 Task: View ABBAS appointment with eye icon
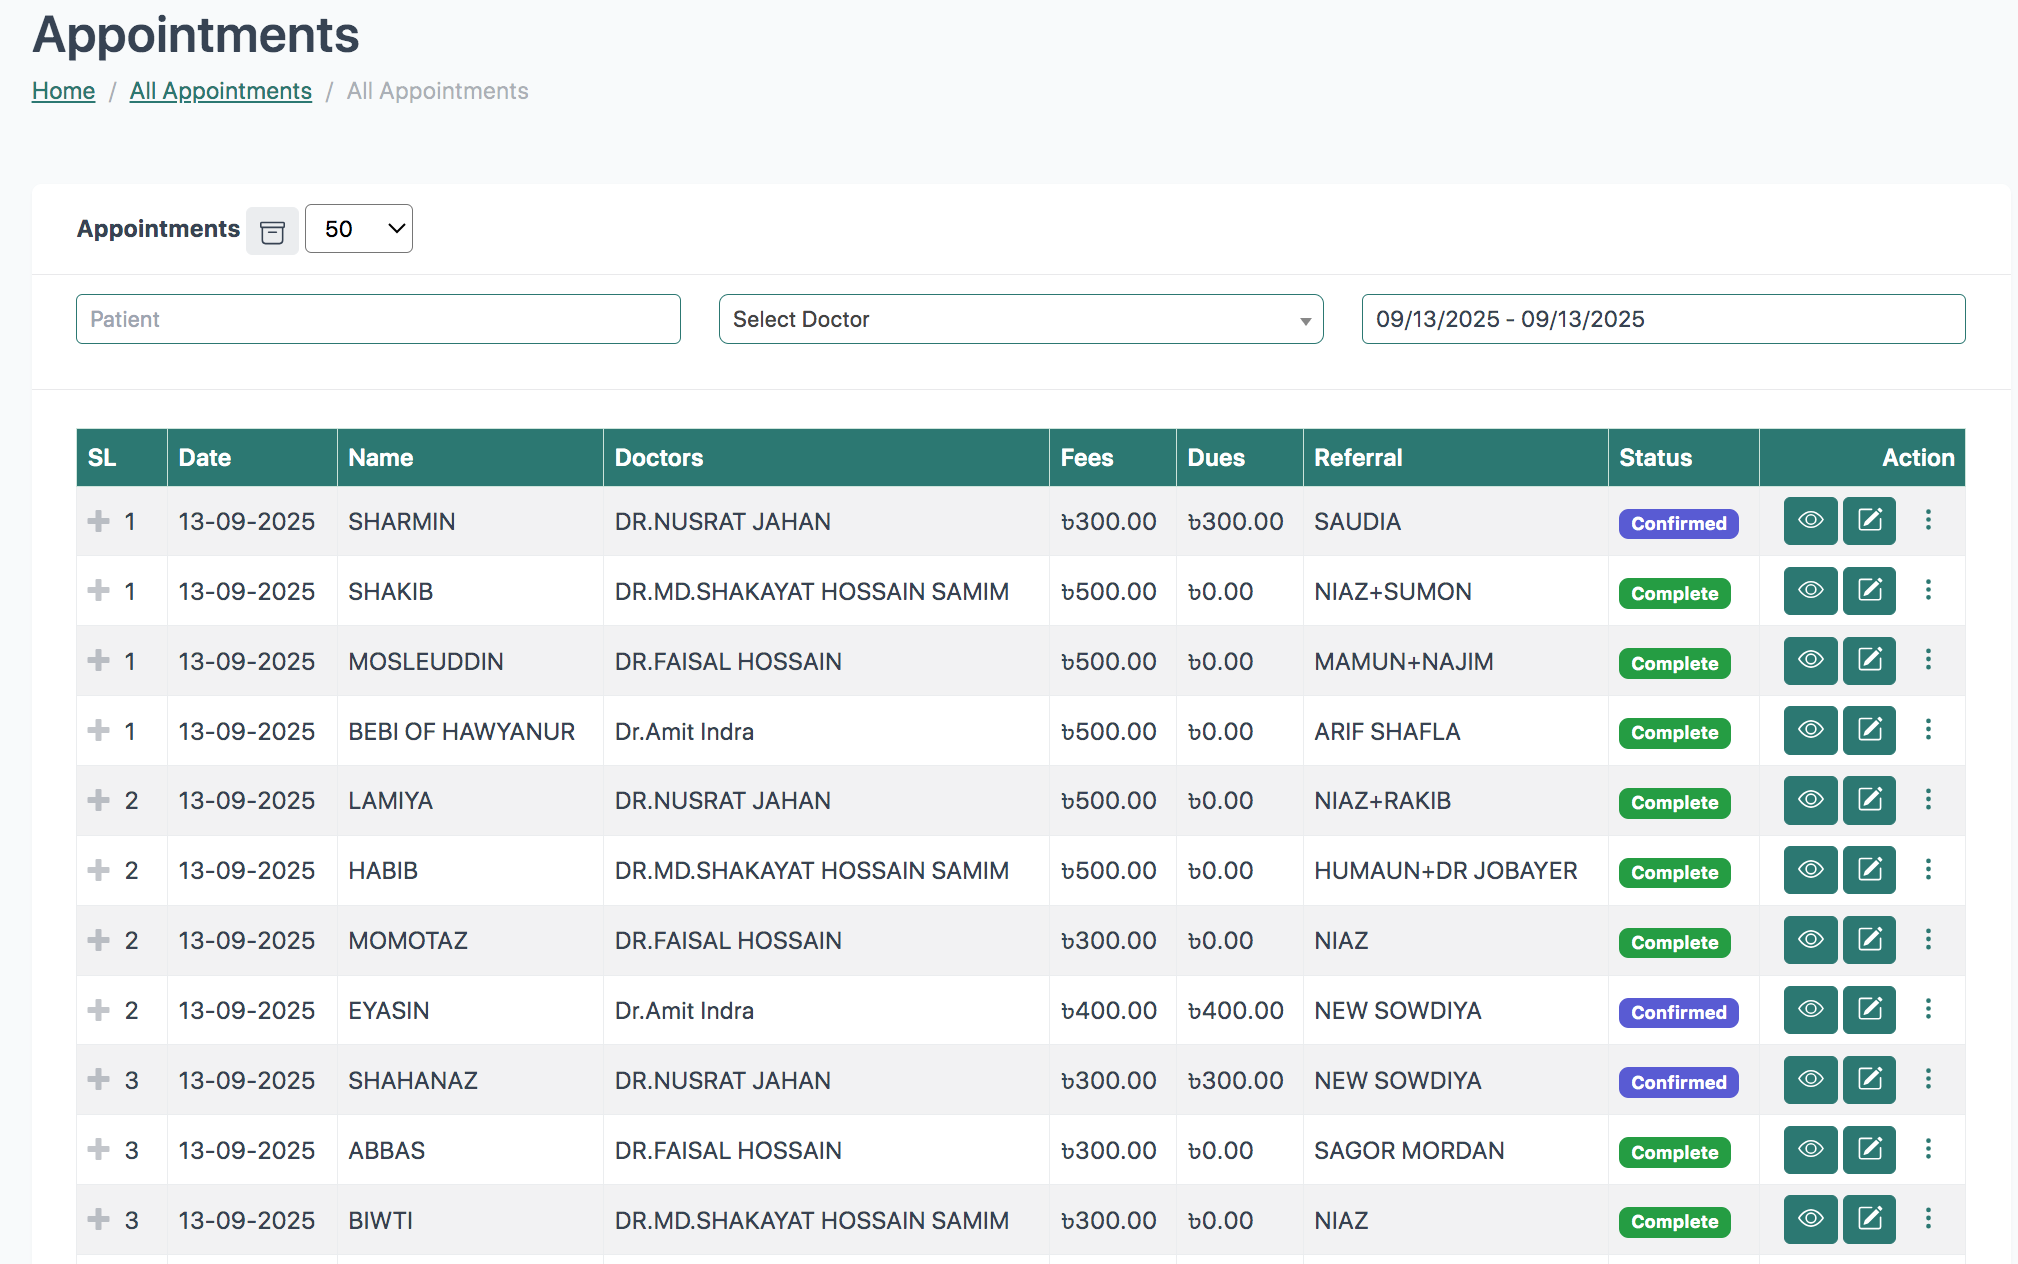1810,1150
